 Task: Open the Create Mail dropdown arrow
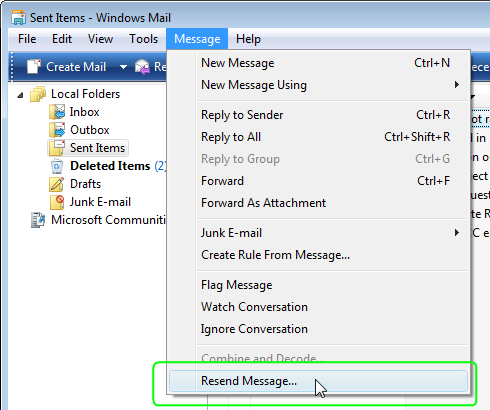pos(123,67)
